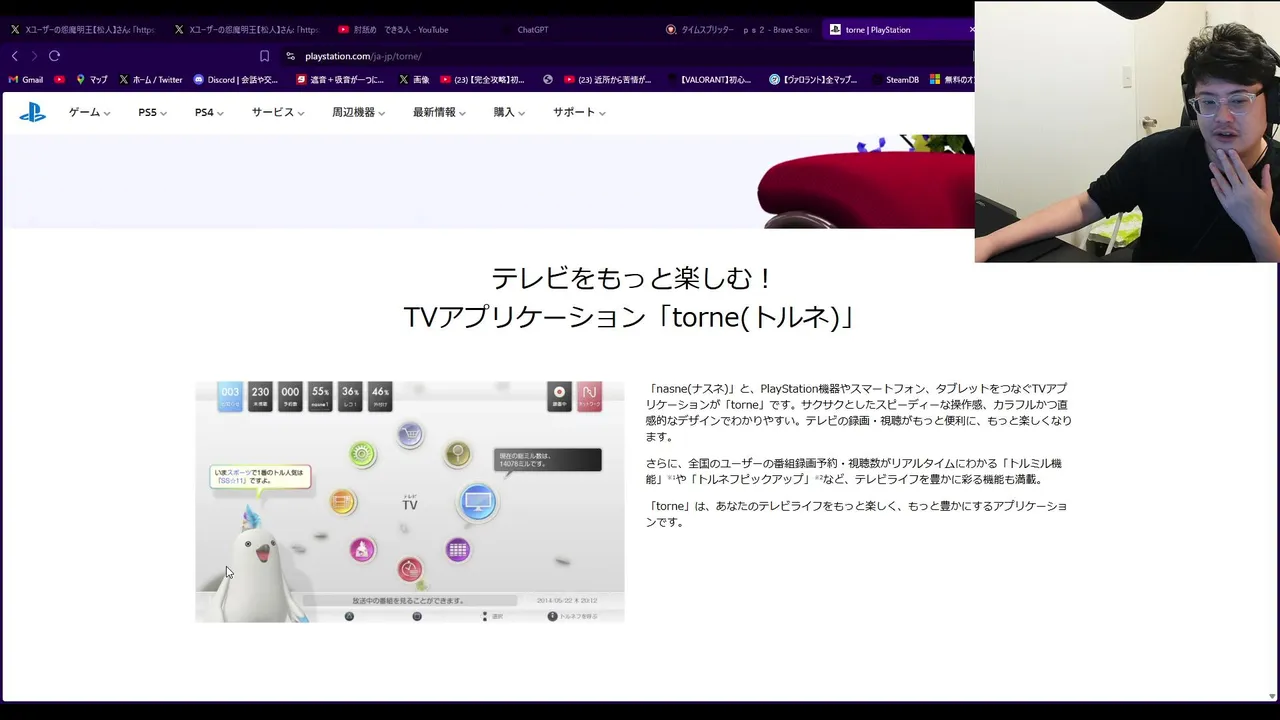Viewport: 1280px width, 720px height.
Task: Open site info icon in address bar
Action: pos(290,56)
